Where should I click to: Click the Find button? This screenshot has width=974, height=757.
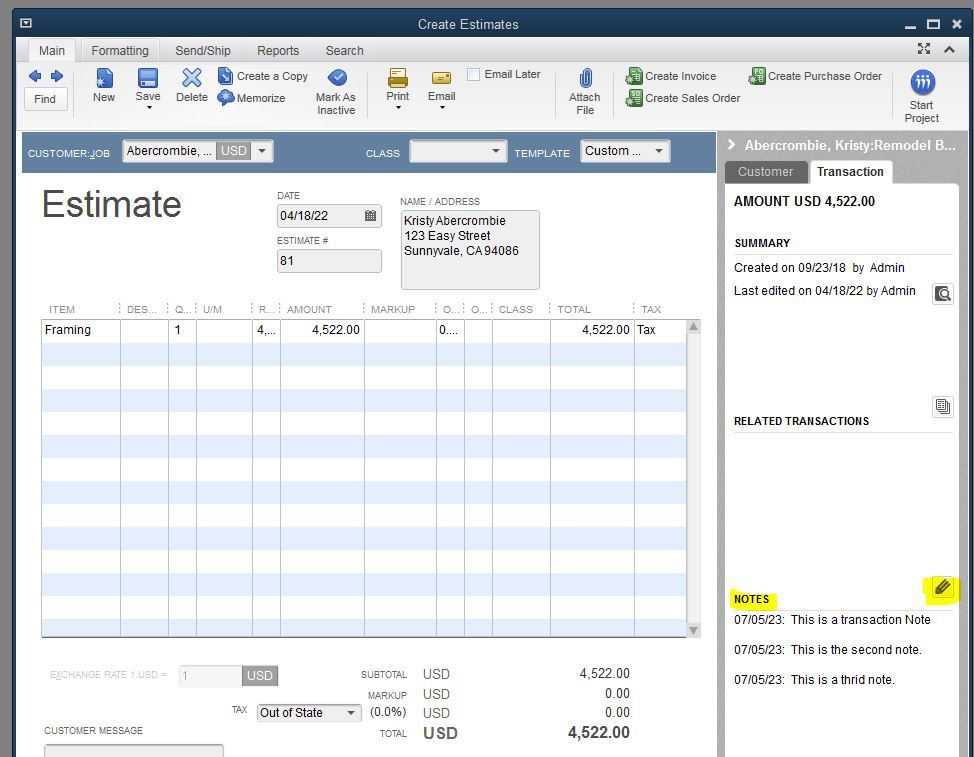point(46,99)
